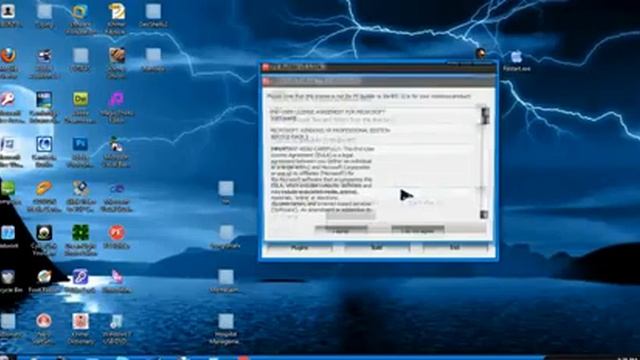This screenshot has height=360, width=640.
Task: Open the red circular desktop icon
Action: coord(116,232)
